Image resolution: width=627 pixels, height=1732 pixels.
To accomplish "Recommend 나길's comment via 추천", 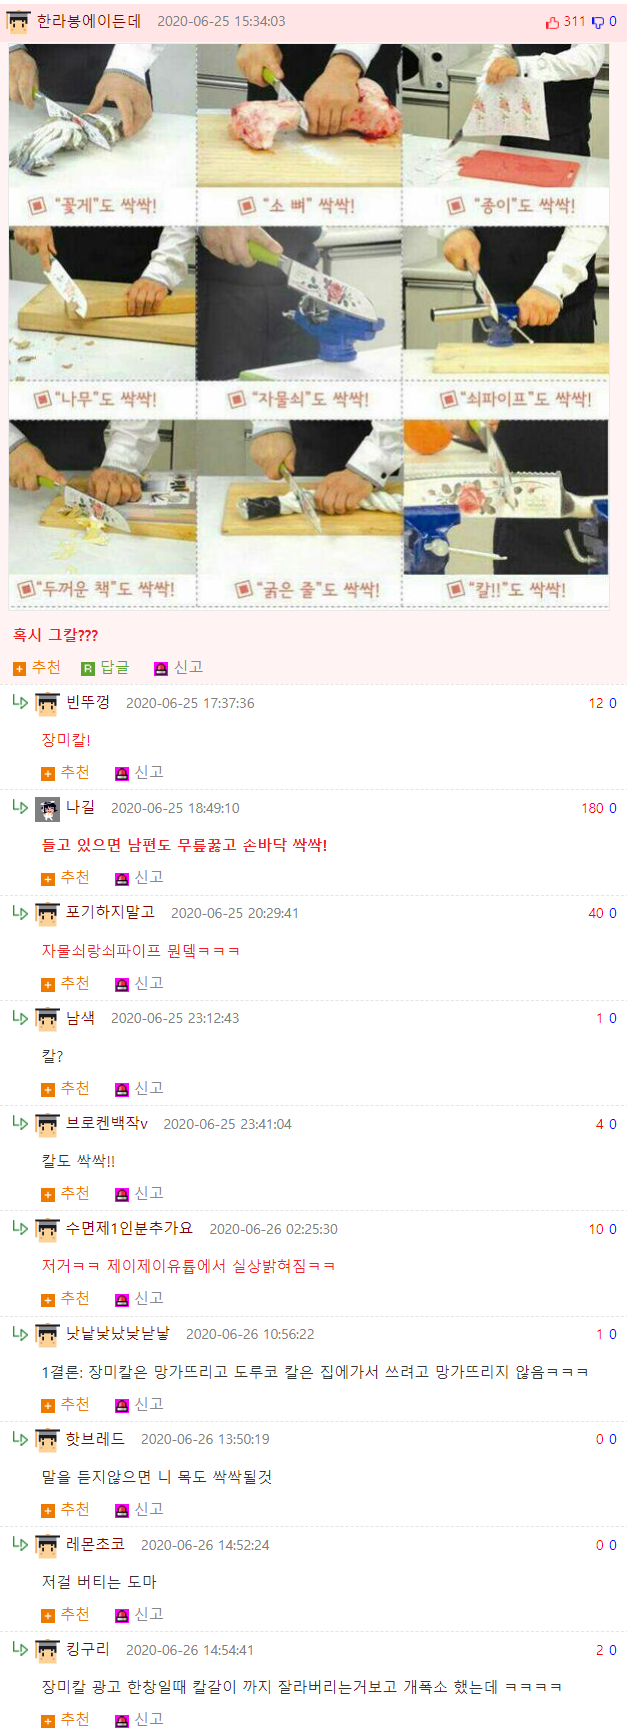I will (65, 877).
